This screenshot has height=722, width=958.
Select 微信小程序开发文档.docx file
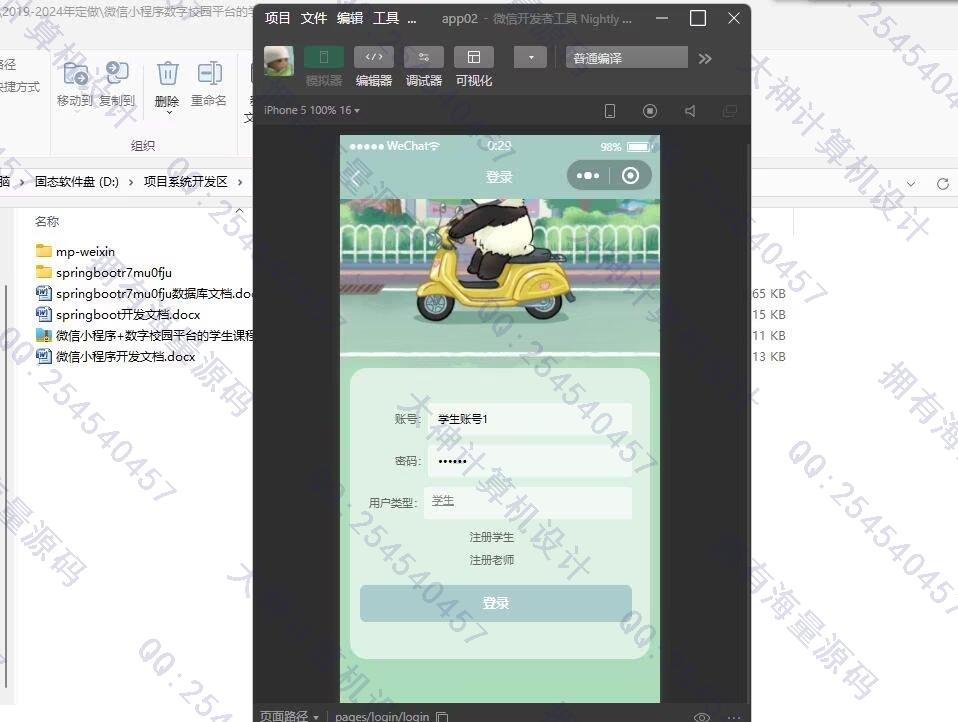tap(115, 356)
